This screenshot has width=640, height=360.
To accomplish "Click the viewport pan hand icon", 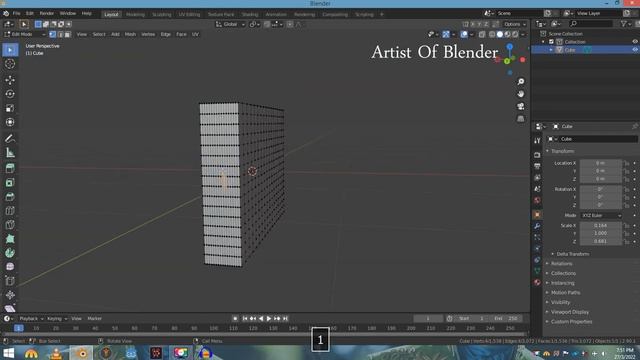I will [x=521, y=94].
